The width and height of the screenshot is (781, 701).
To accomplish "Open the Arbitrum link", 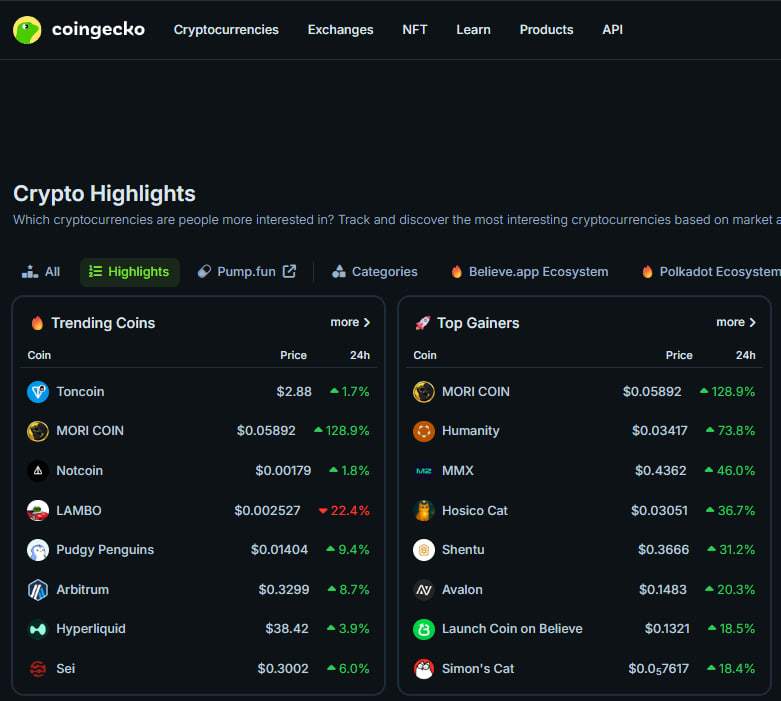I will 83,590.
